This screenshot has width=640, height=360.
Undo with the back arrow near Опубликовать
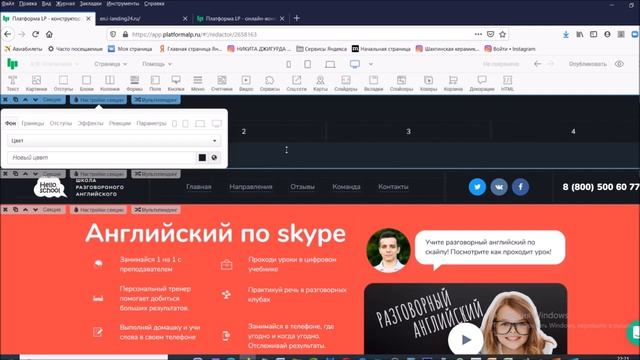(537, 64)
